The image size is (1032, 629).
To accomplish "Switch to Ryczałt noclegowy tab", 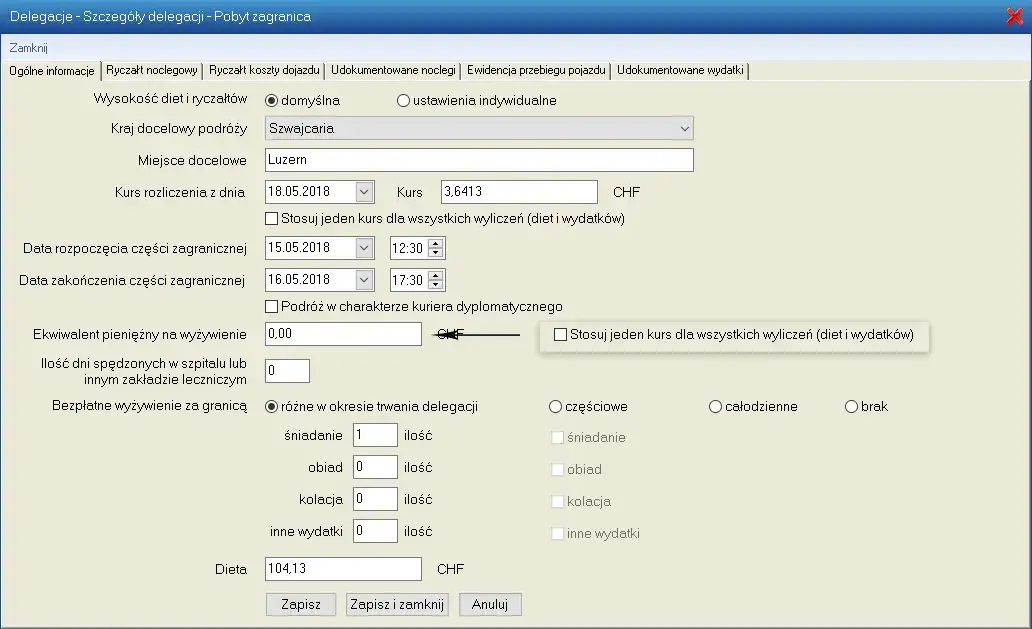I will pyautogui.click(x=152, y=70).
